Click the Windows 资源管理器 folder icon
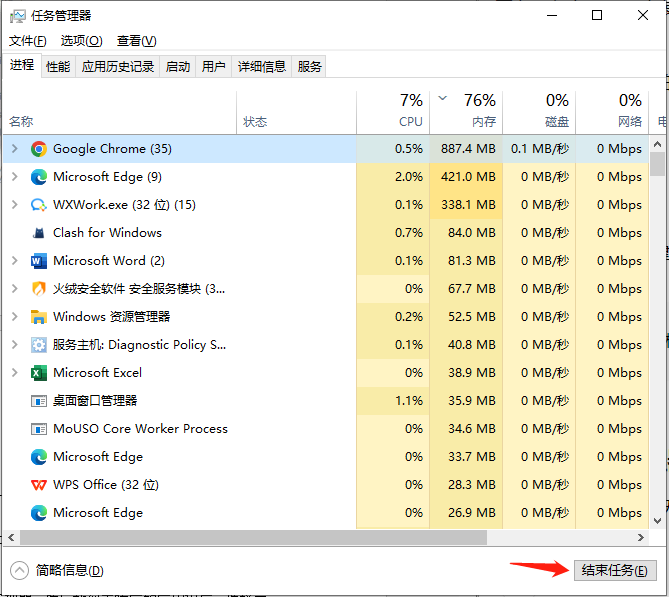The height and width of the screenshot is (597, 669). pos(39,317)
